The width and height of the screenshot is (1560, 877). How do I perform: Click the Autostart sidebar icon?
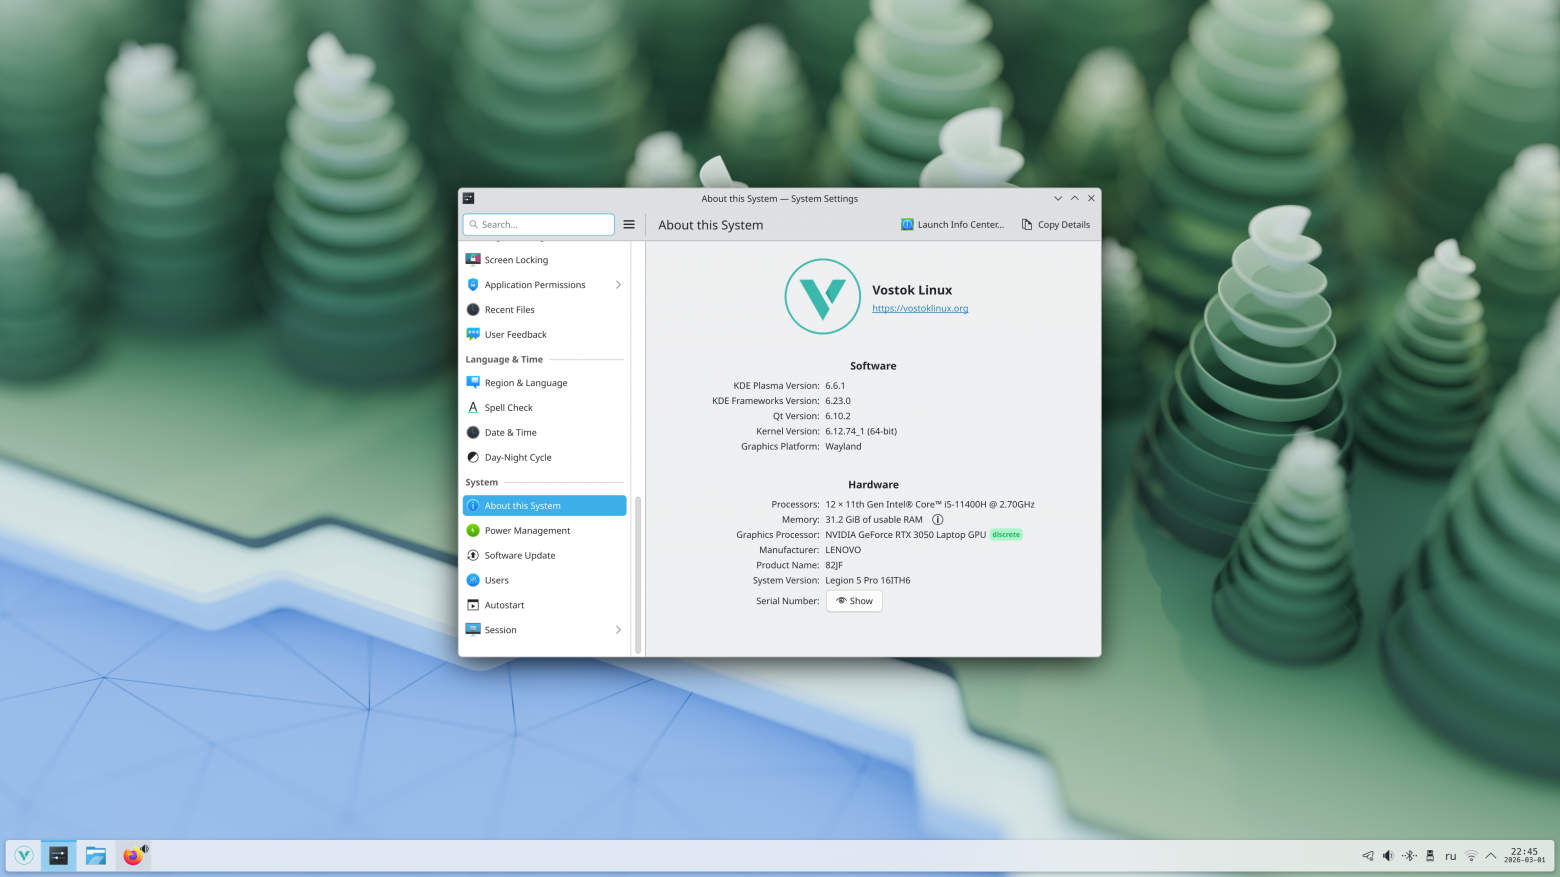coord(473,605)
